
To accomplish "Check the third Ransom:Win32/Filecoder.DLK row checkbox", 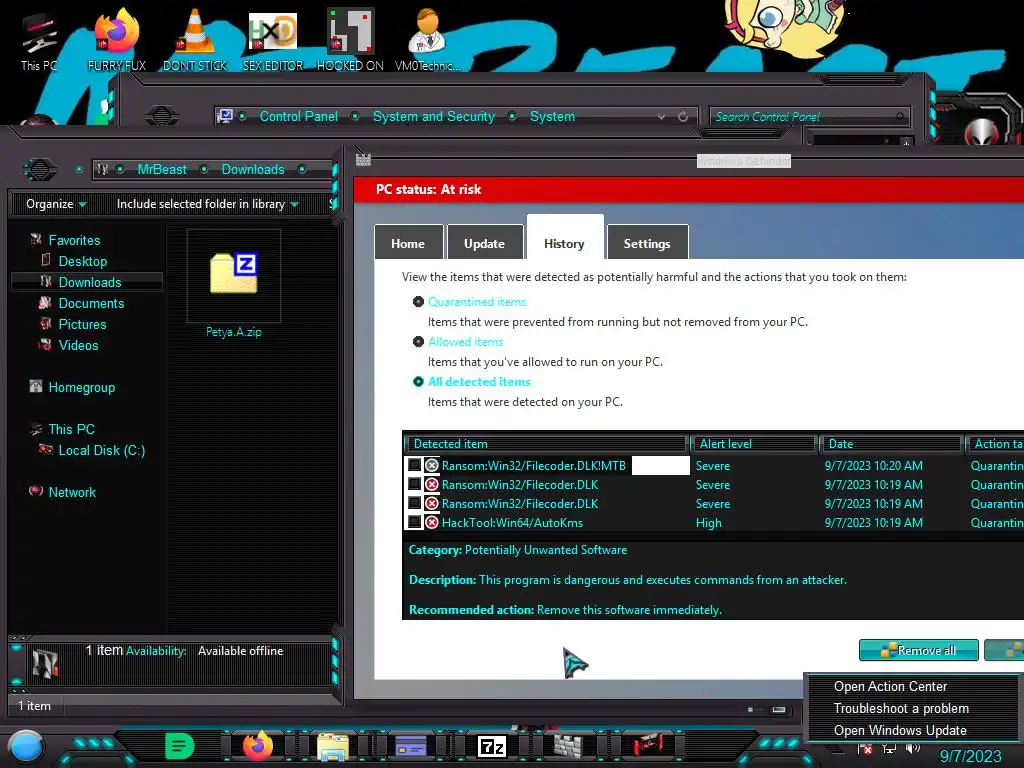I will pos(414,503).
